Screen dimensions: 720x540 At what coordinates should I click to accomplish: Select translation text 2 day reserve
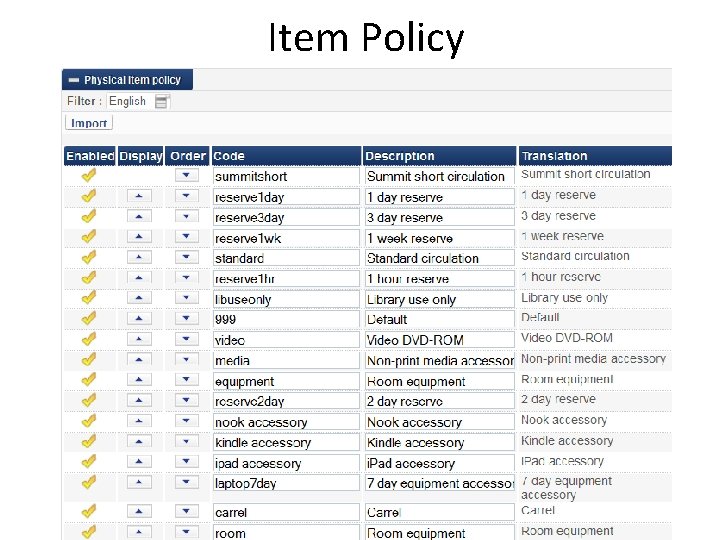558,399
